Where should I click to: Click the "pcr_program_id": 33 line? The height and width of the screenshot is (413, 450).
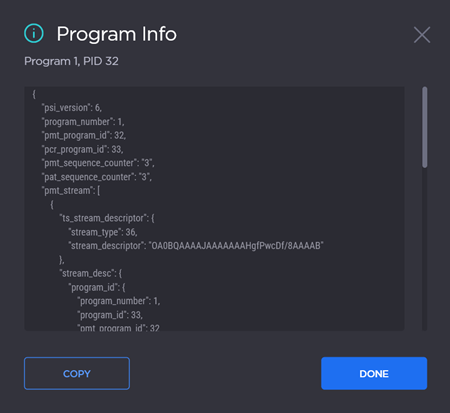tap(82, 149)
